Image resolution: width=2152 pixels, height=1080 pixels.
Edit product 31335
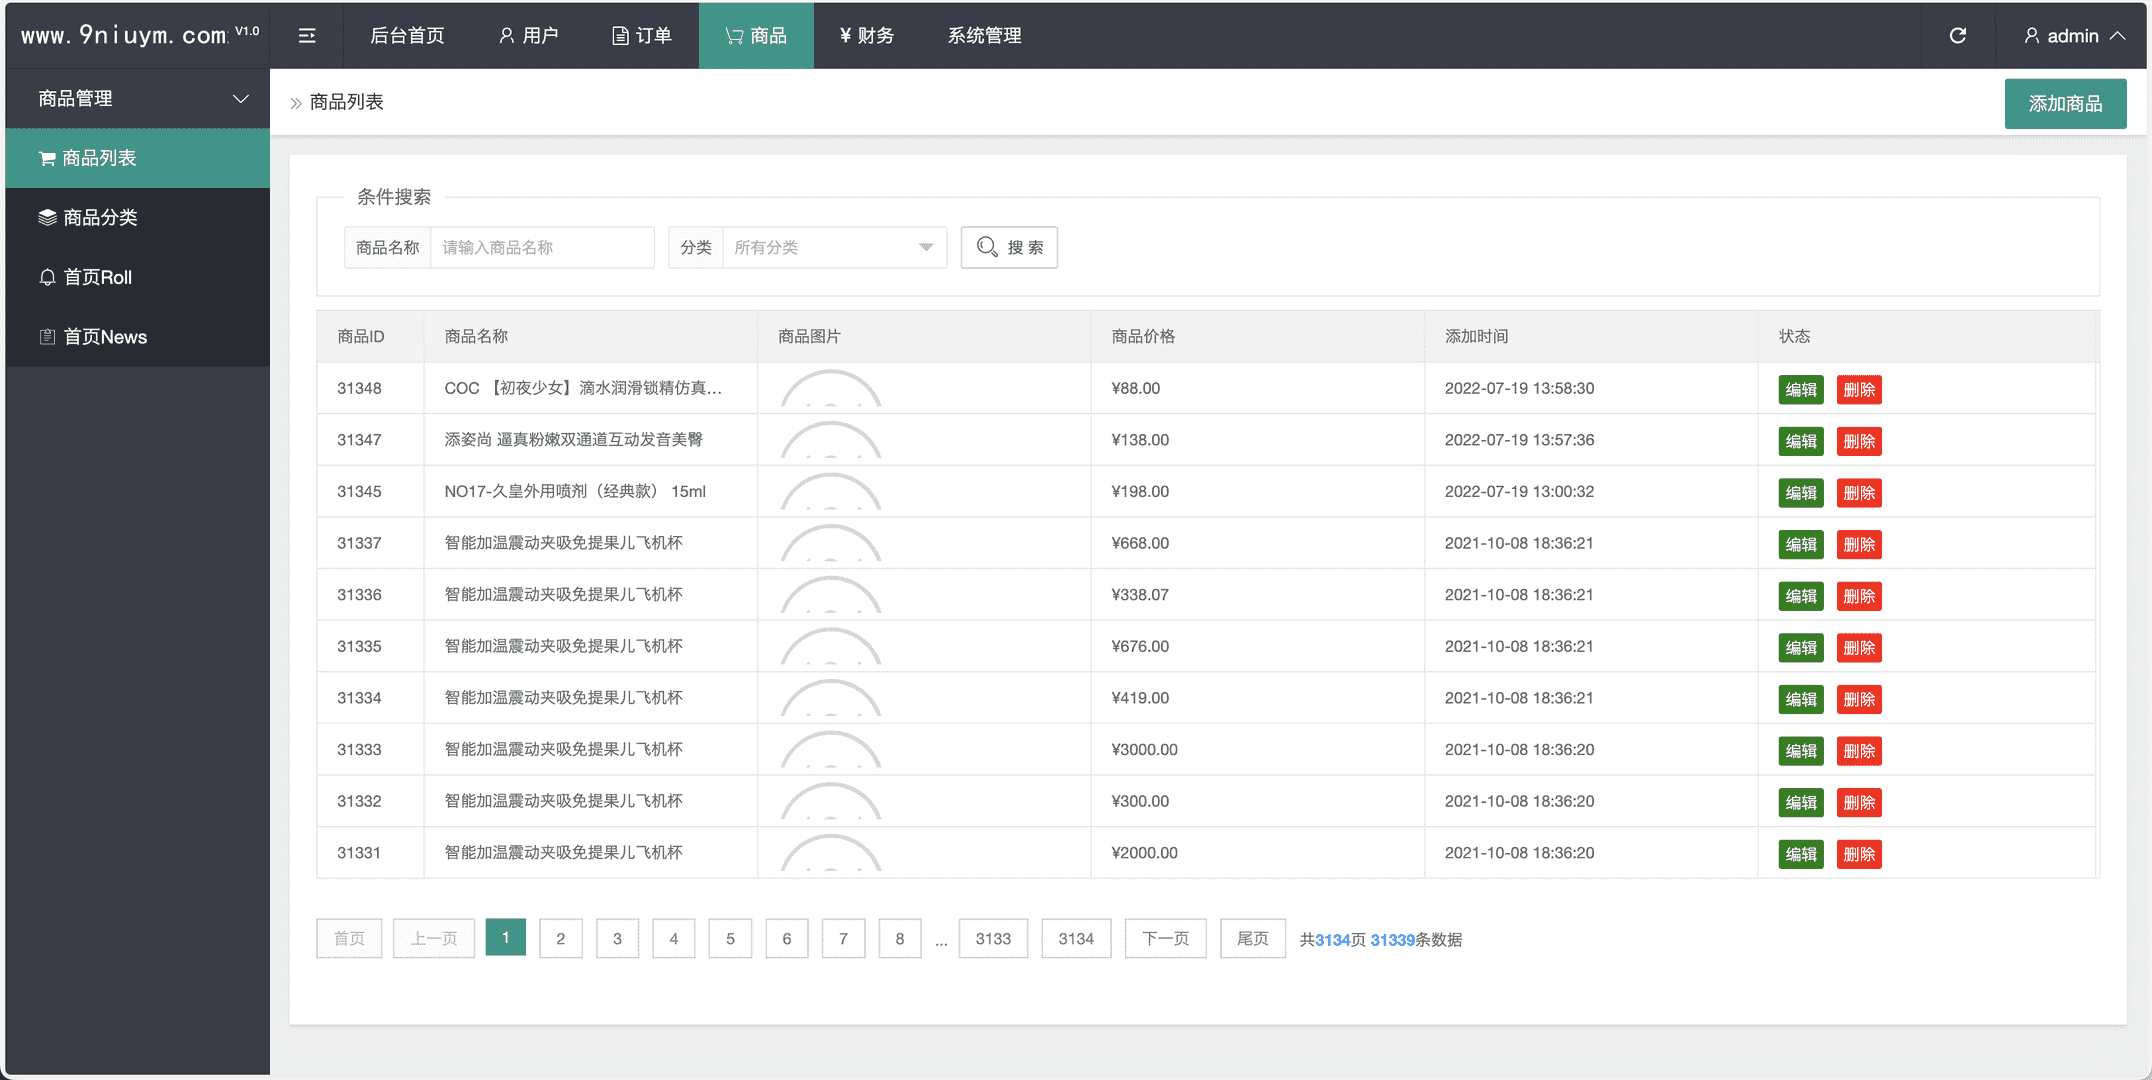tap(1801, 648)
